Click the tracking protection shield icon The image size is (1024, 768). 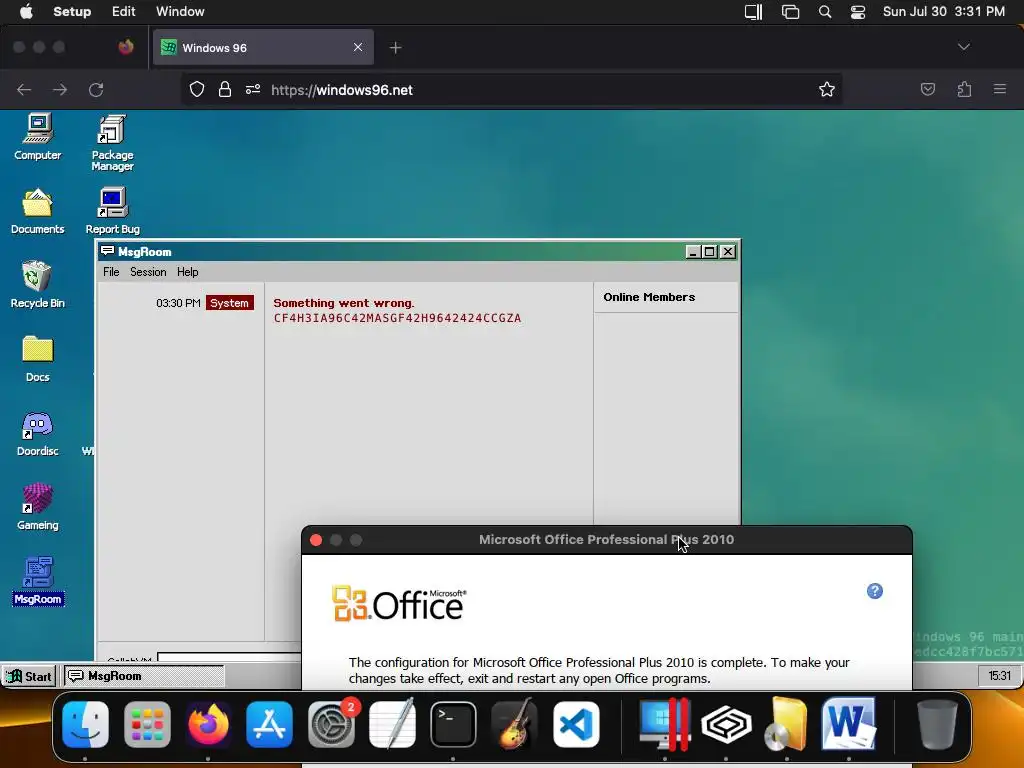[197, 89]
